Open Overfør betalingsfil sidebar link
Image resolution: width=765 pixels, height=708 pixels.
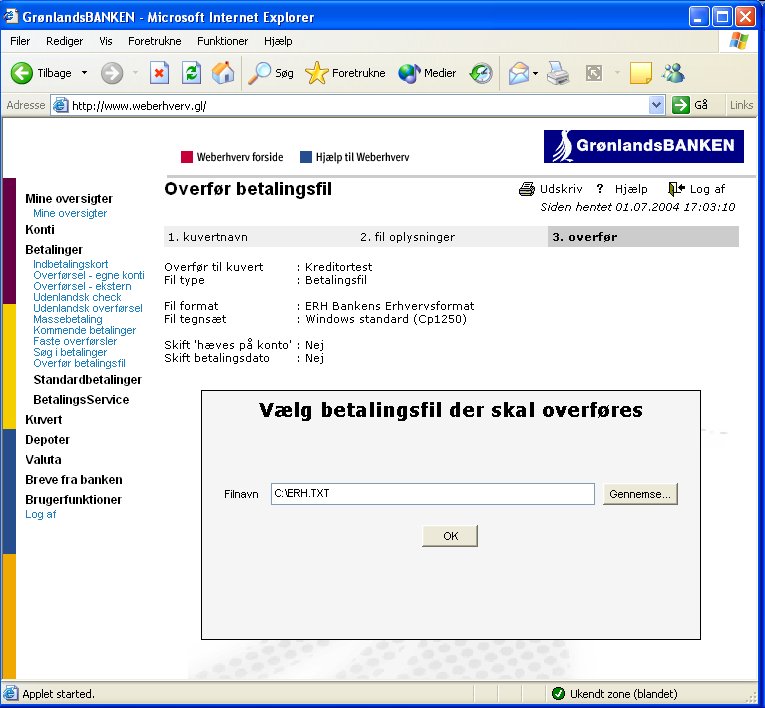80,363
